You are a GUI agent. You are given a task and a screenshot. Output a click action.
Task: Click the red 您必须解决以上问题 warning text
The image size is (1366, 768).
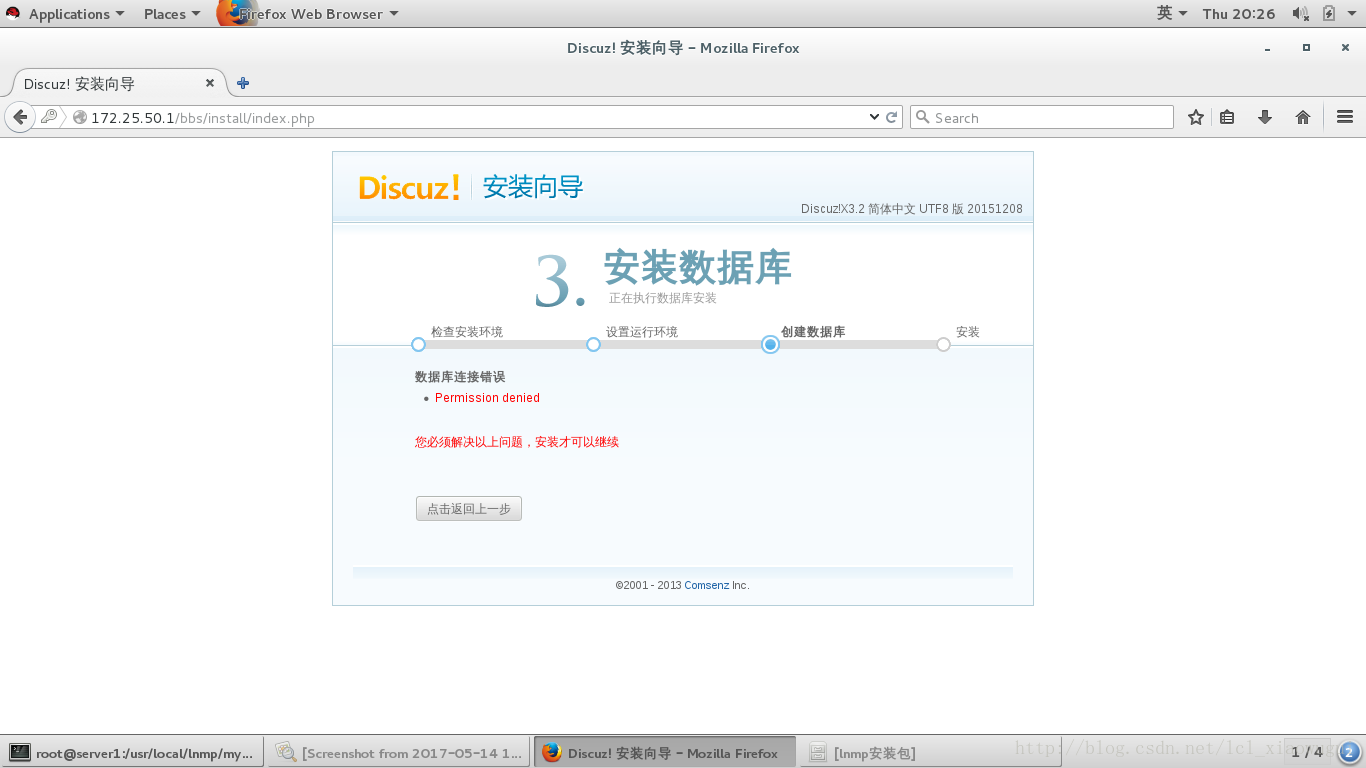point(517,442)
